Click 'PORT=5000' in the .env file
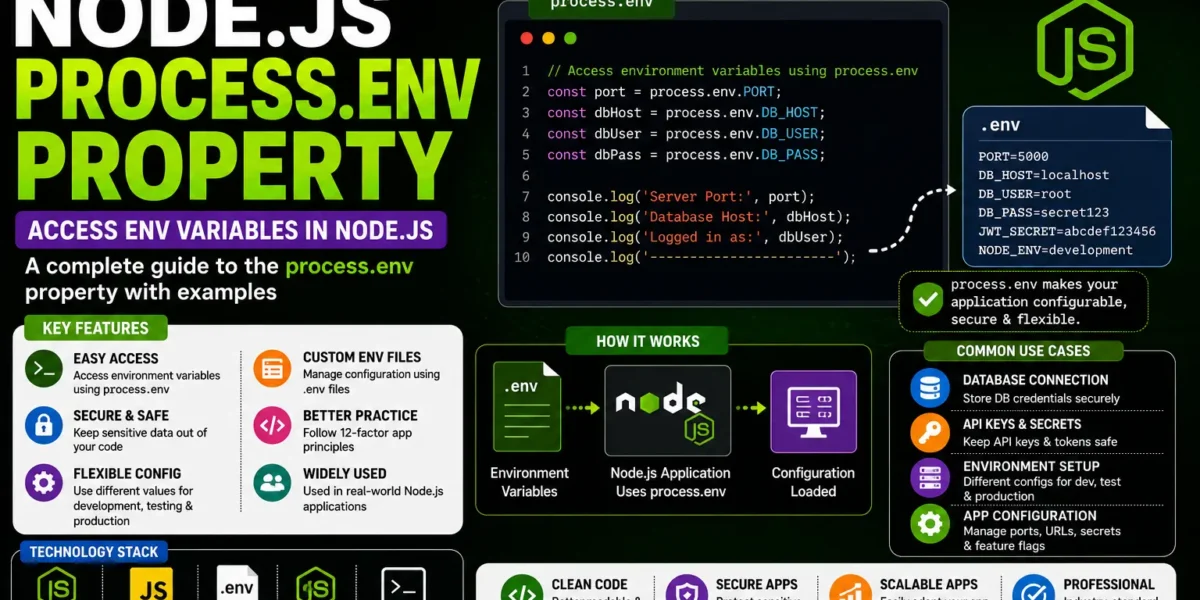 1013,157
